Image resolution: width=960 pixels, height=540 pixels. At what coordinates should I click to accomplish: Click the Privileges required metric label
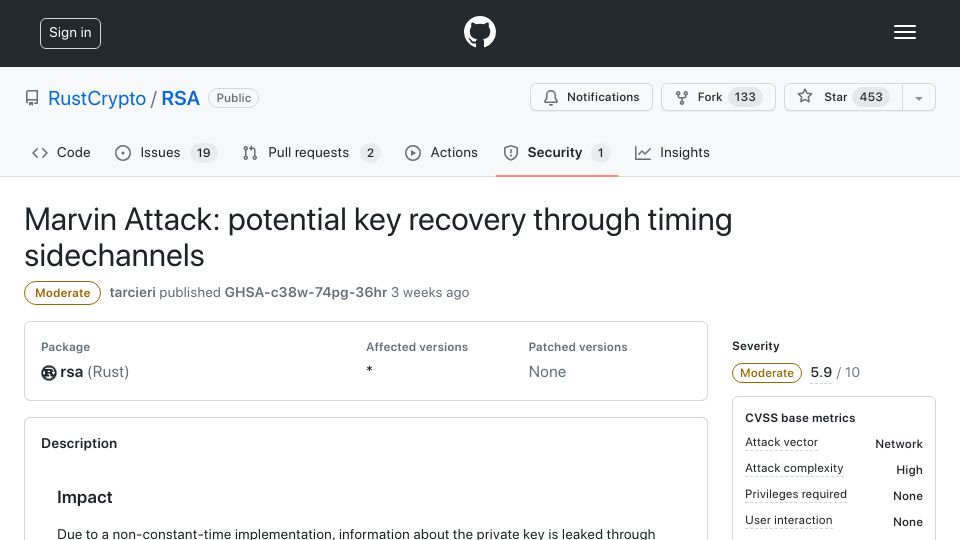tap(796, 494)
